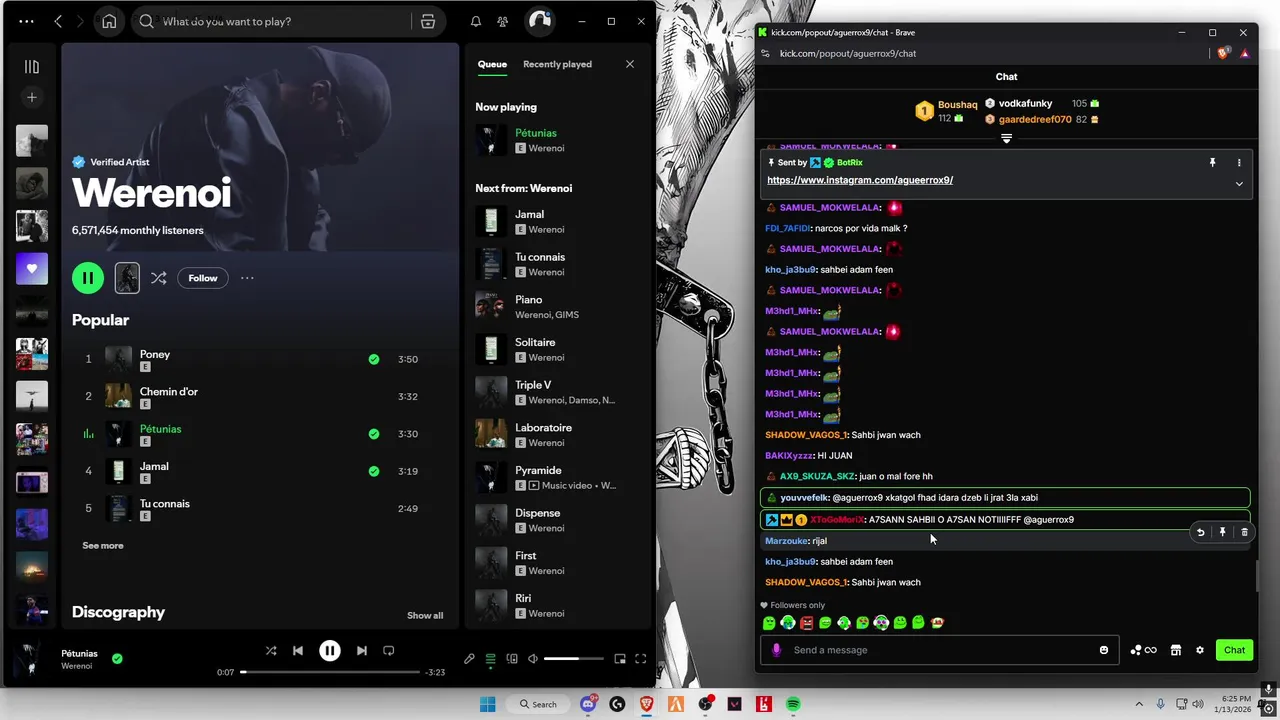Image resolution: width=1280 pixels, height=720 pixels.
Task: Switch to Recently played tab
Action: (557, 64)
